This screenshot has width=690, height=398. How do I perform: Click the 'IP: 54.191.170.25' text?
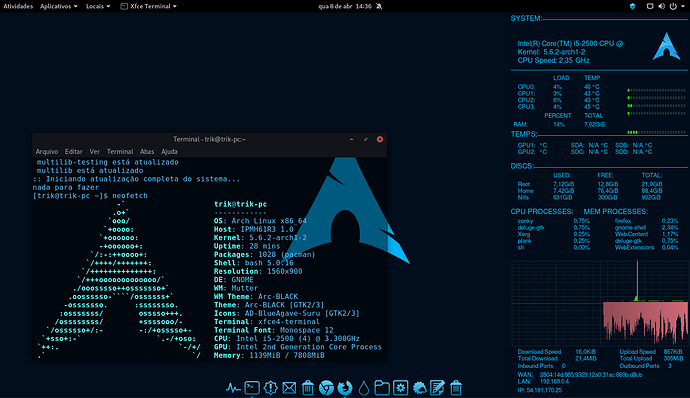pos(540,390)
